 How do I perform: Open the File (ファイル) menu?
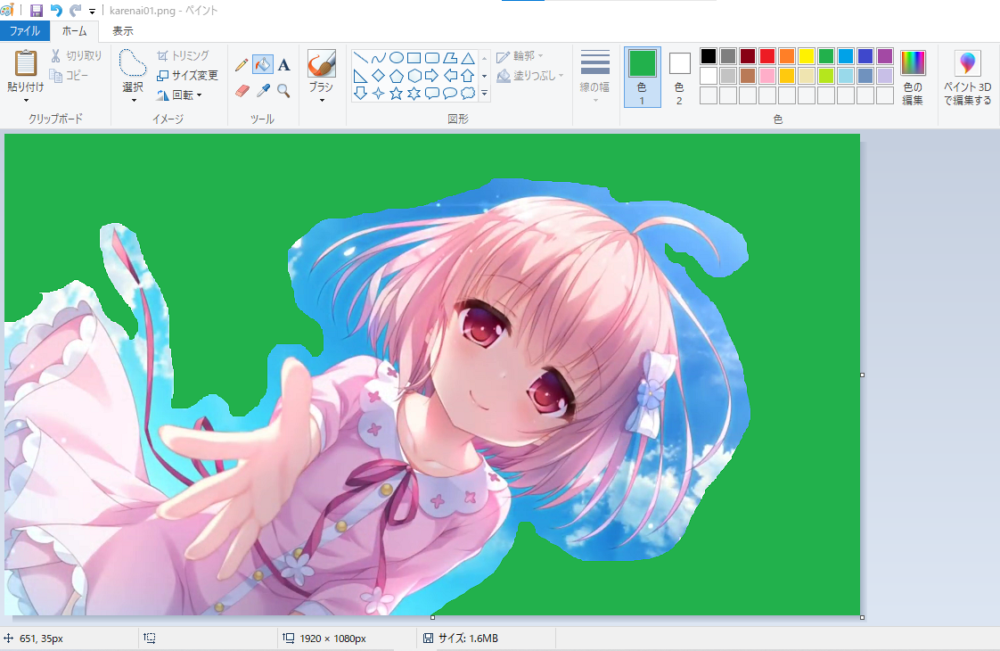(25, 31)
